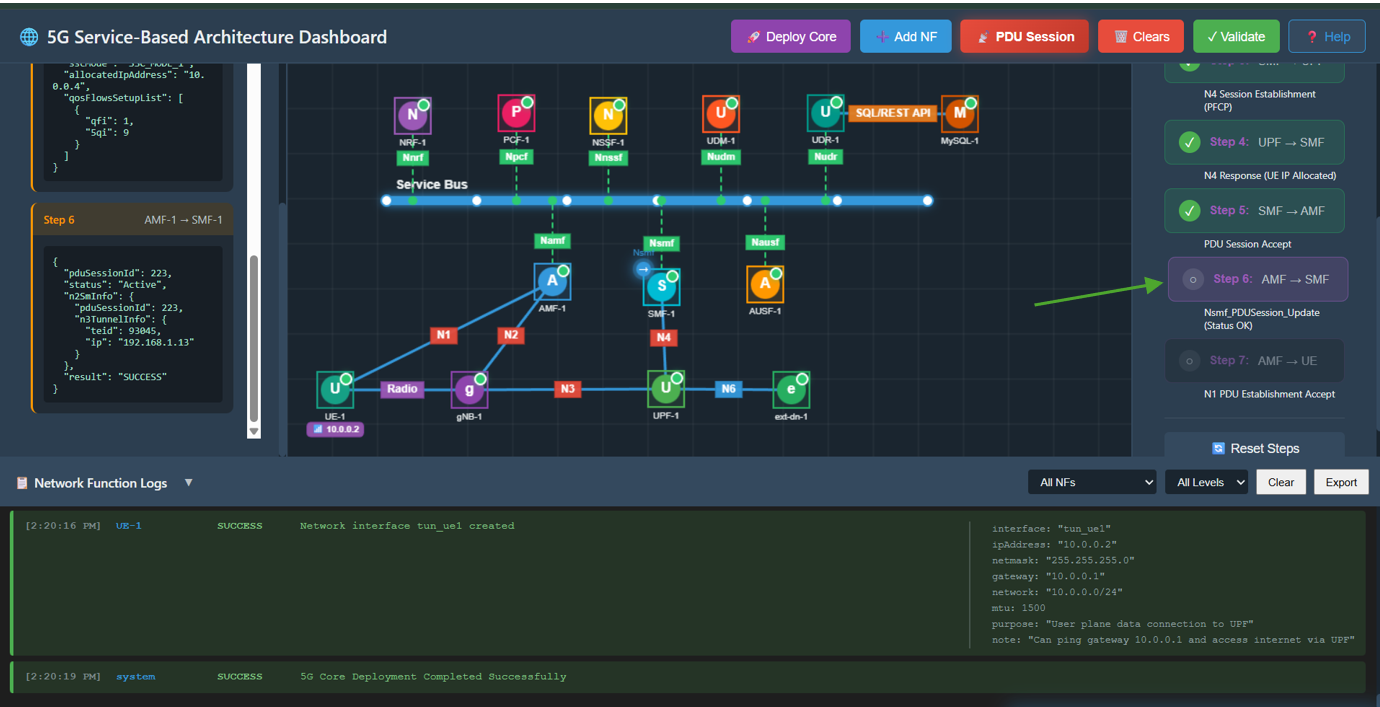Image resolution: width=1380 pixels, height=707 pixels.
Task: Click the NRF-1 network function node
Action: [412, 116]
